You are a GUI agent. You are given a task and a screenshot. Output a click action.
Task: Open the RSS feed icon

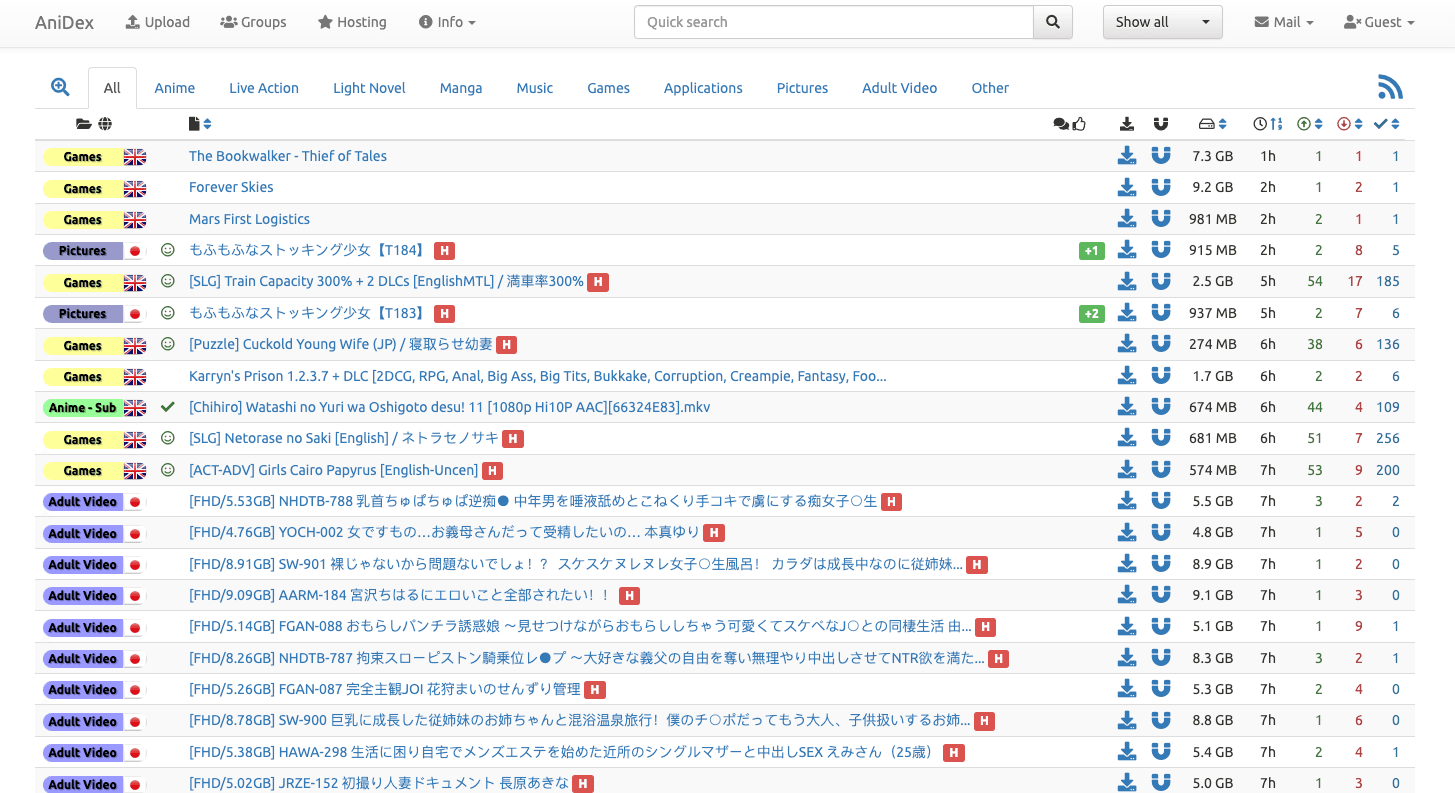coord(1390,87)
